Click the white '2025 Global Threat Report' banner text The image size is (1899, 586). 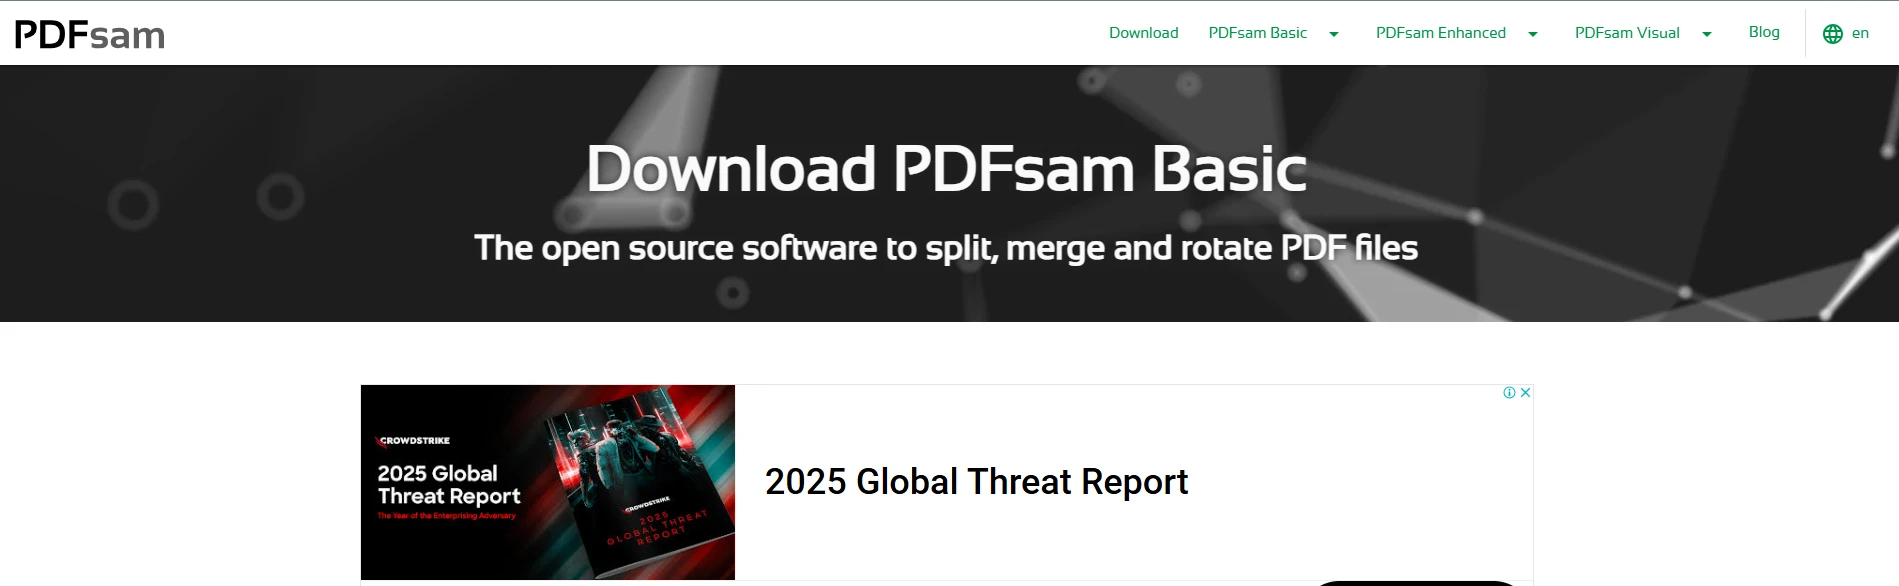tap(448, 485)
